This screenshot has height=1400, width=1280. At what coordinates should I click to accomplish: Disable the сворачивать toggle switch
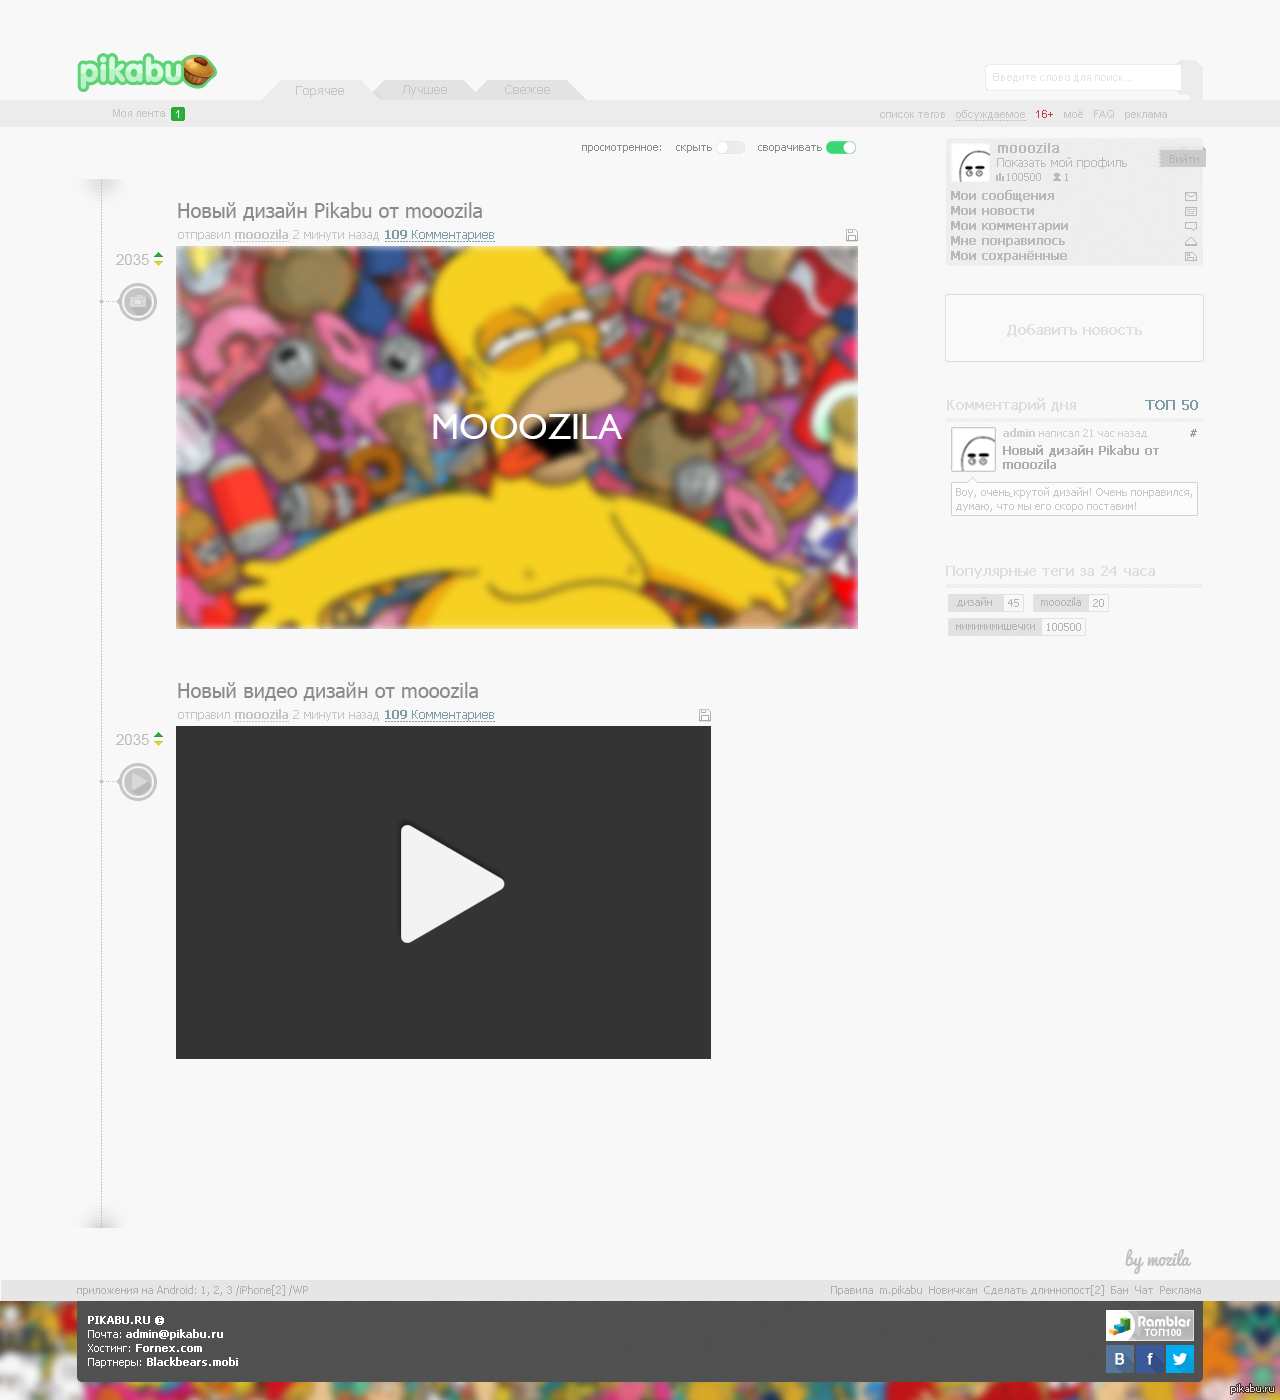pos(841,148)
